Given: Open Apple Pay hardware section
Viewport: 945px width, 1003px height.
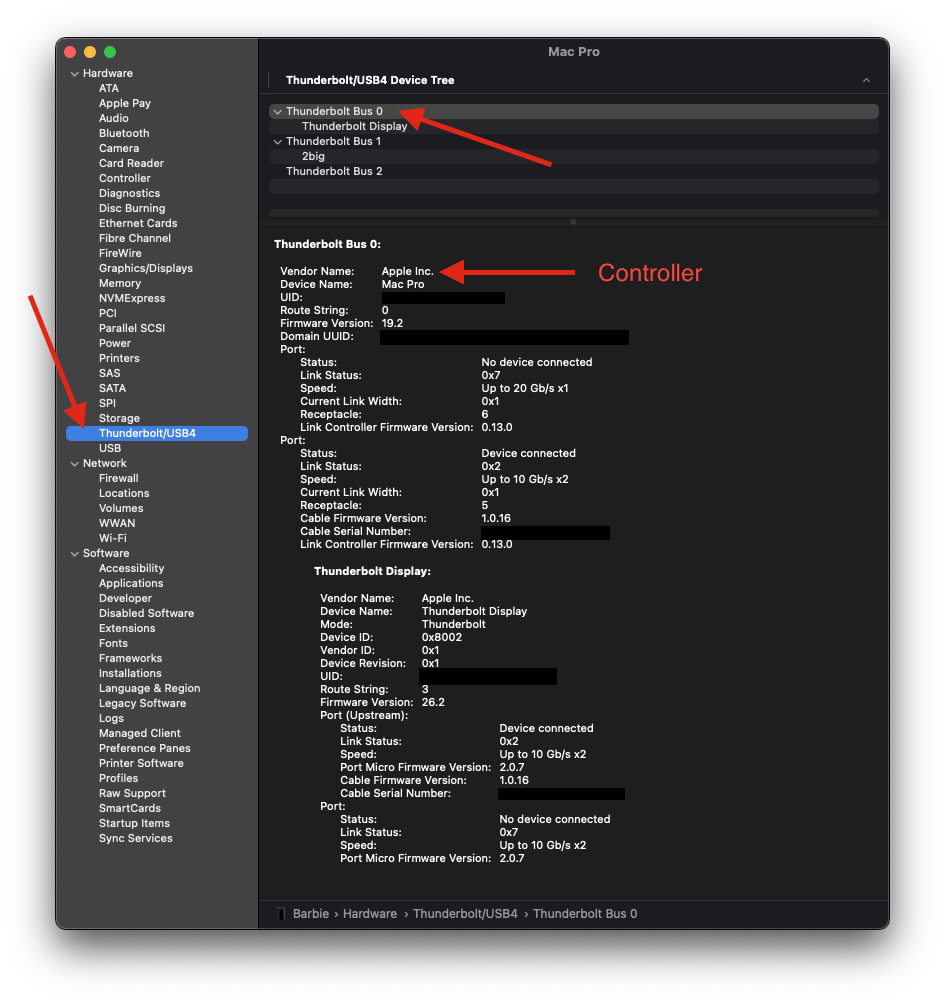Looking at the screenshot, I should [x=125, y=104].
